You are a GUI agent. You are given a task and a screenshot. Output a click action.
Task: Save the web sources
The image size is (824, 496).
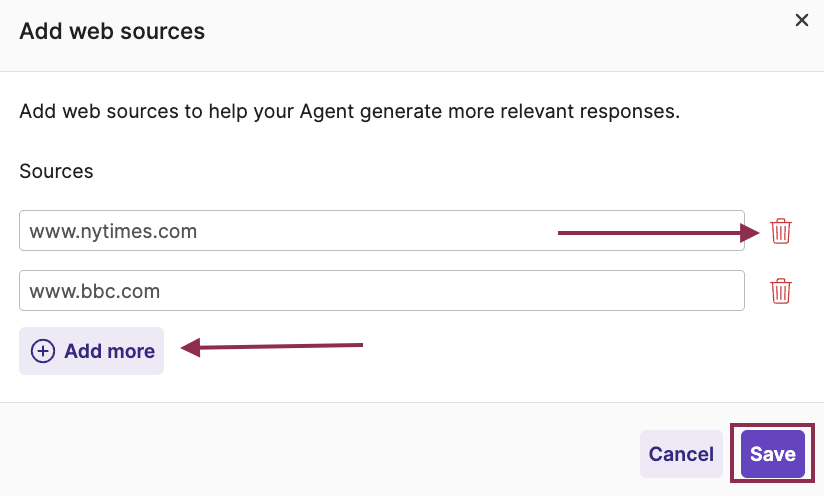point(772,454)
